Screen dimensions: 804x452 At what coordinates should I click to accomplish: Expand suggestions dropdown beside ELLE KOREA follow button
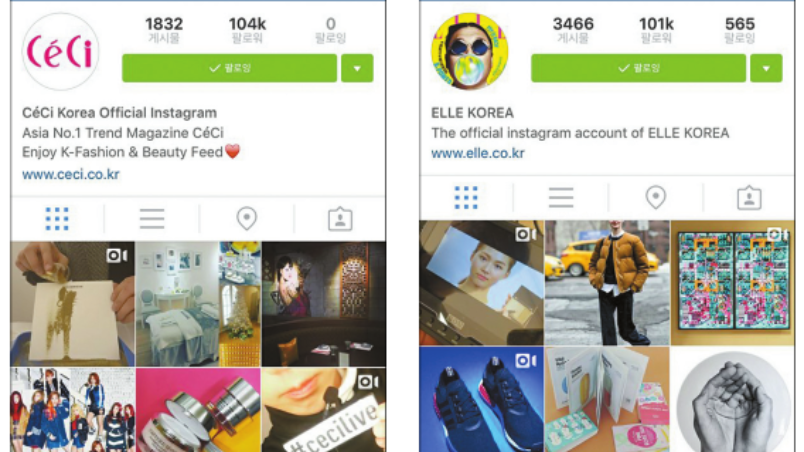(x=766, y=68)
